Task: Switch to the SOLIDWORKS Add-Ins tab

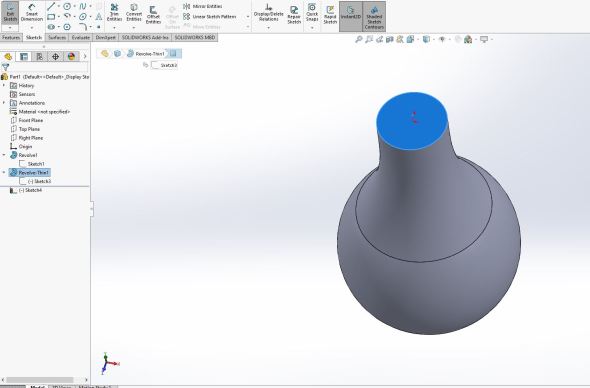Action: 145,38
